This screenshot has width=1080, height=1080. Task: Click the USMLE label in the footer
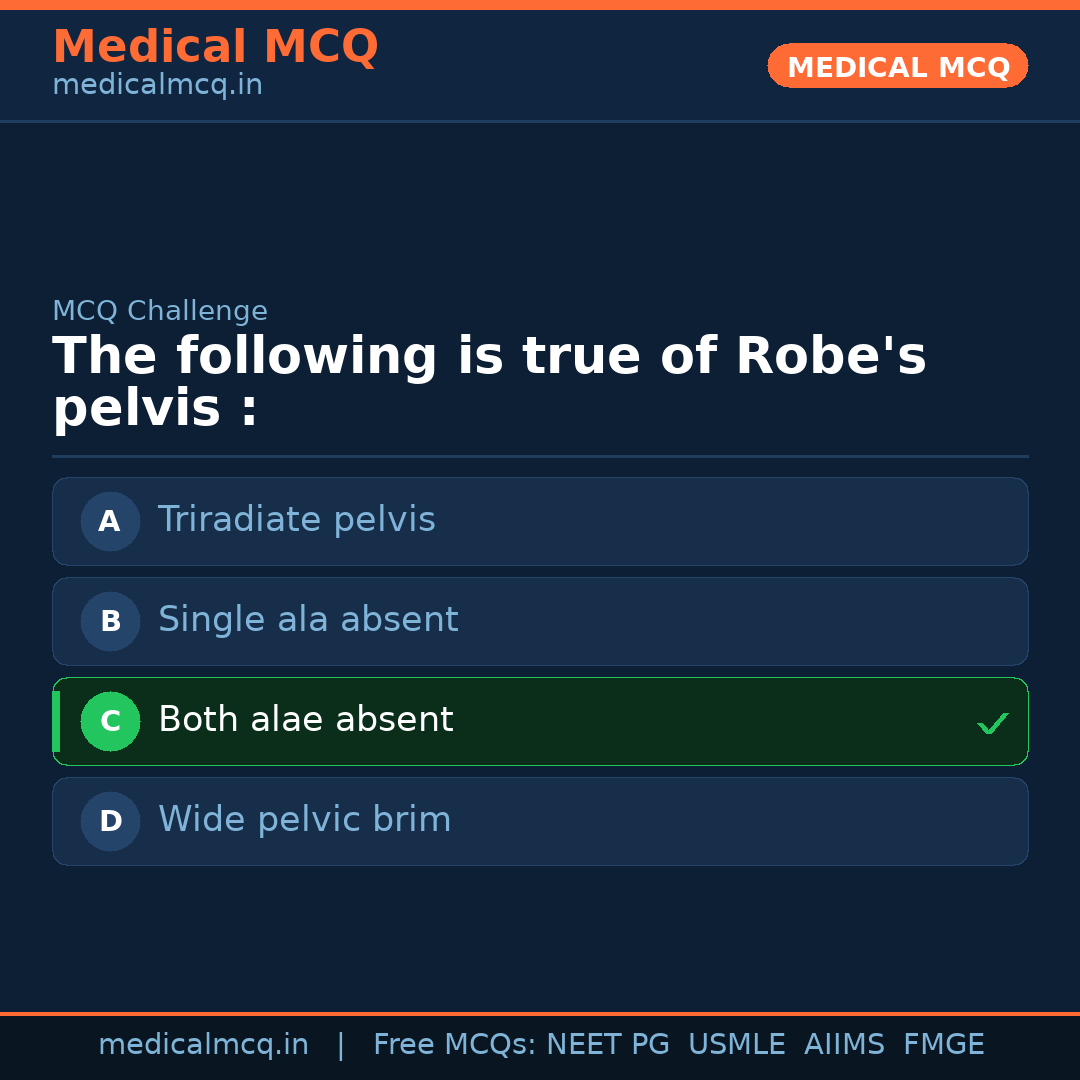pyautogui.click(x=736, y=1045)
